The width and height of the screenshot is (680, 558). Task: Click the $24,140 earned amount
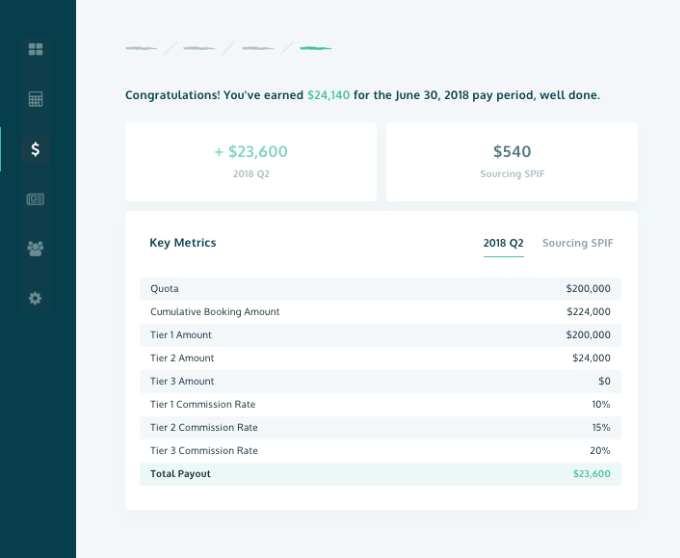click(x=328, y=95)
